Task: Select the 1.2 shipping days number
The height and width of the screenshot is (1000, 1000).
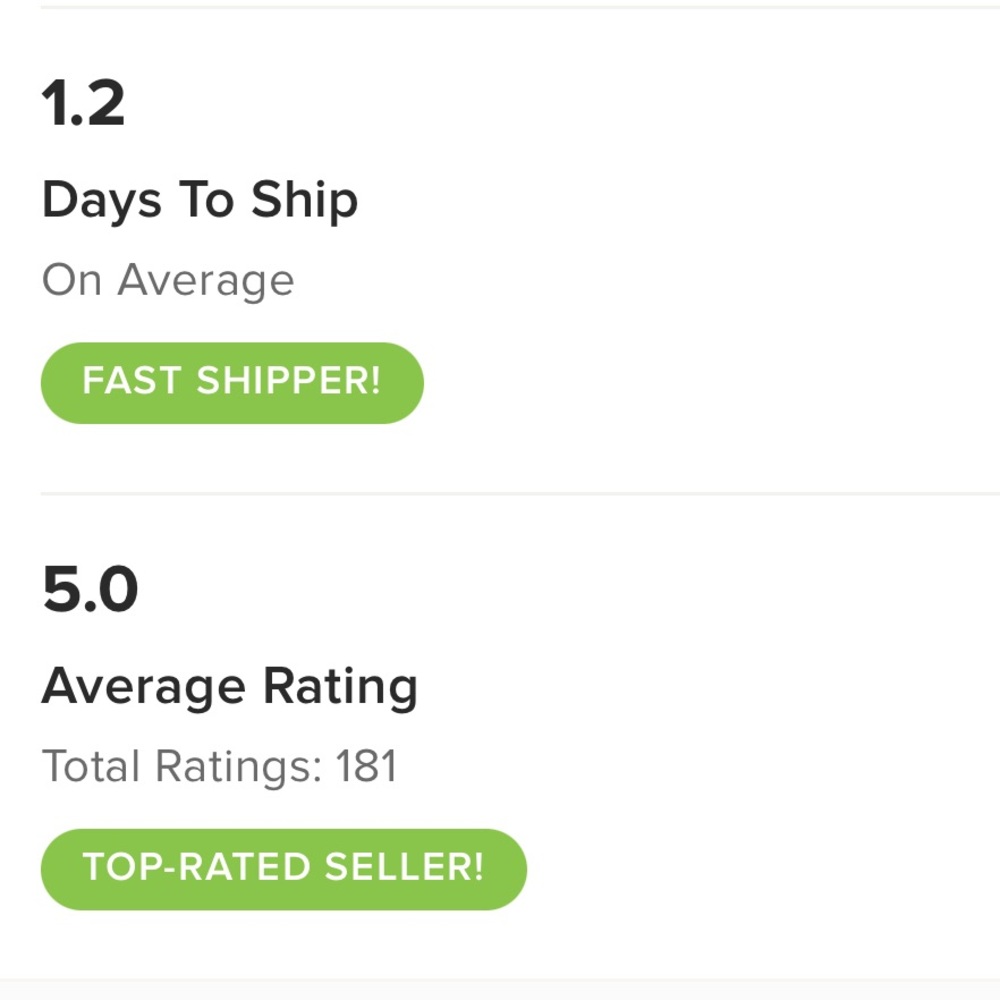Action: [x=83, y=104]
